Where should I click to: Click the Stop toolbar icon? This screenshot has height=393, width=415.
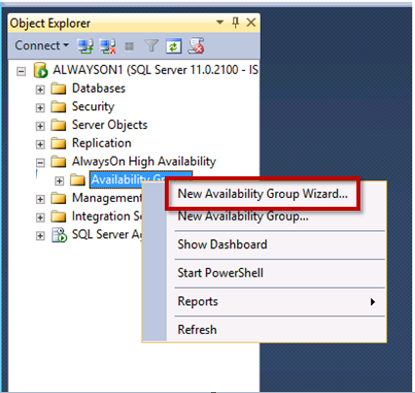point(129,46)
